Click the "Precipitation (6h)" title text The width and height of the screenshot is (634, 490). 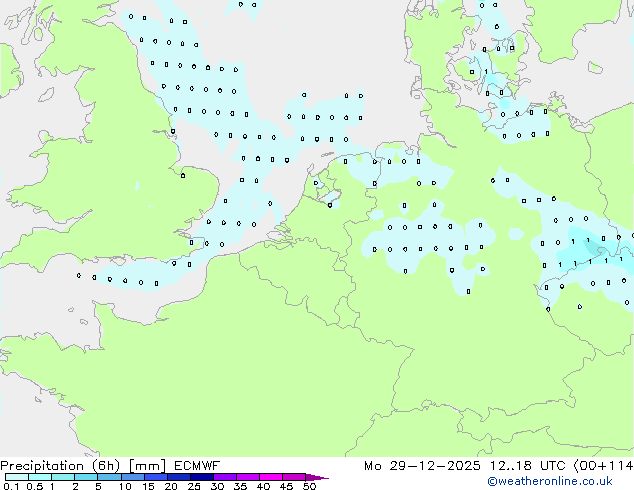click(x=60, y=466)
